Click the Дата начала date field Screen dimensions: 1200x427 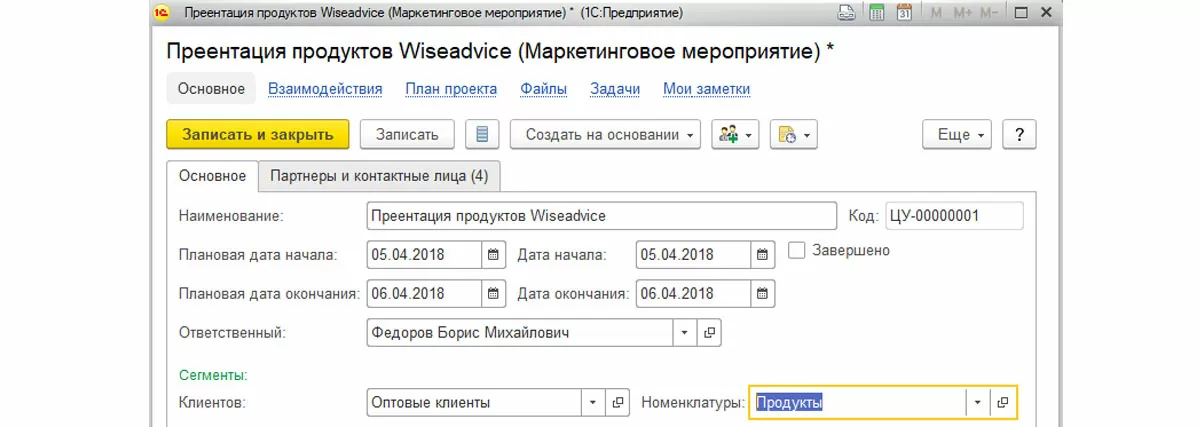pos(693,254)
